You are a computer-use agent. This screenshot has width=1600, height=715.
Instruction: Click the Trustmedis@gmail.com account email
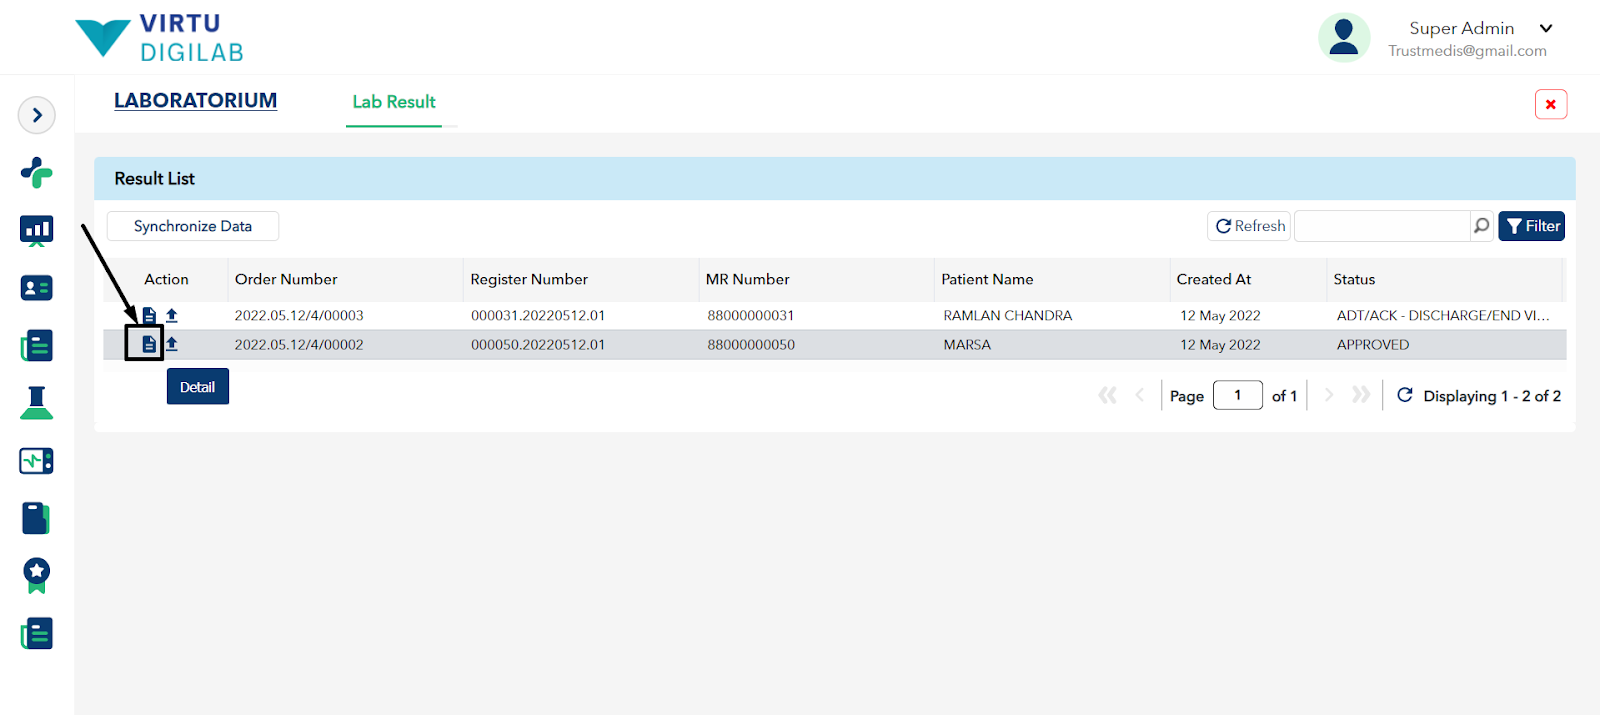(x=1467, y=51)
